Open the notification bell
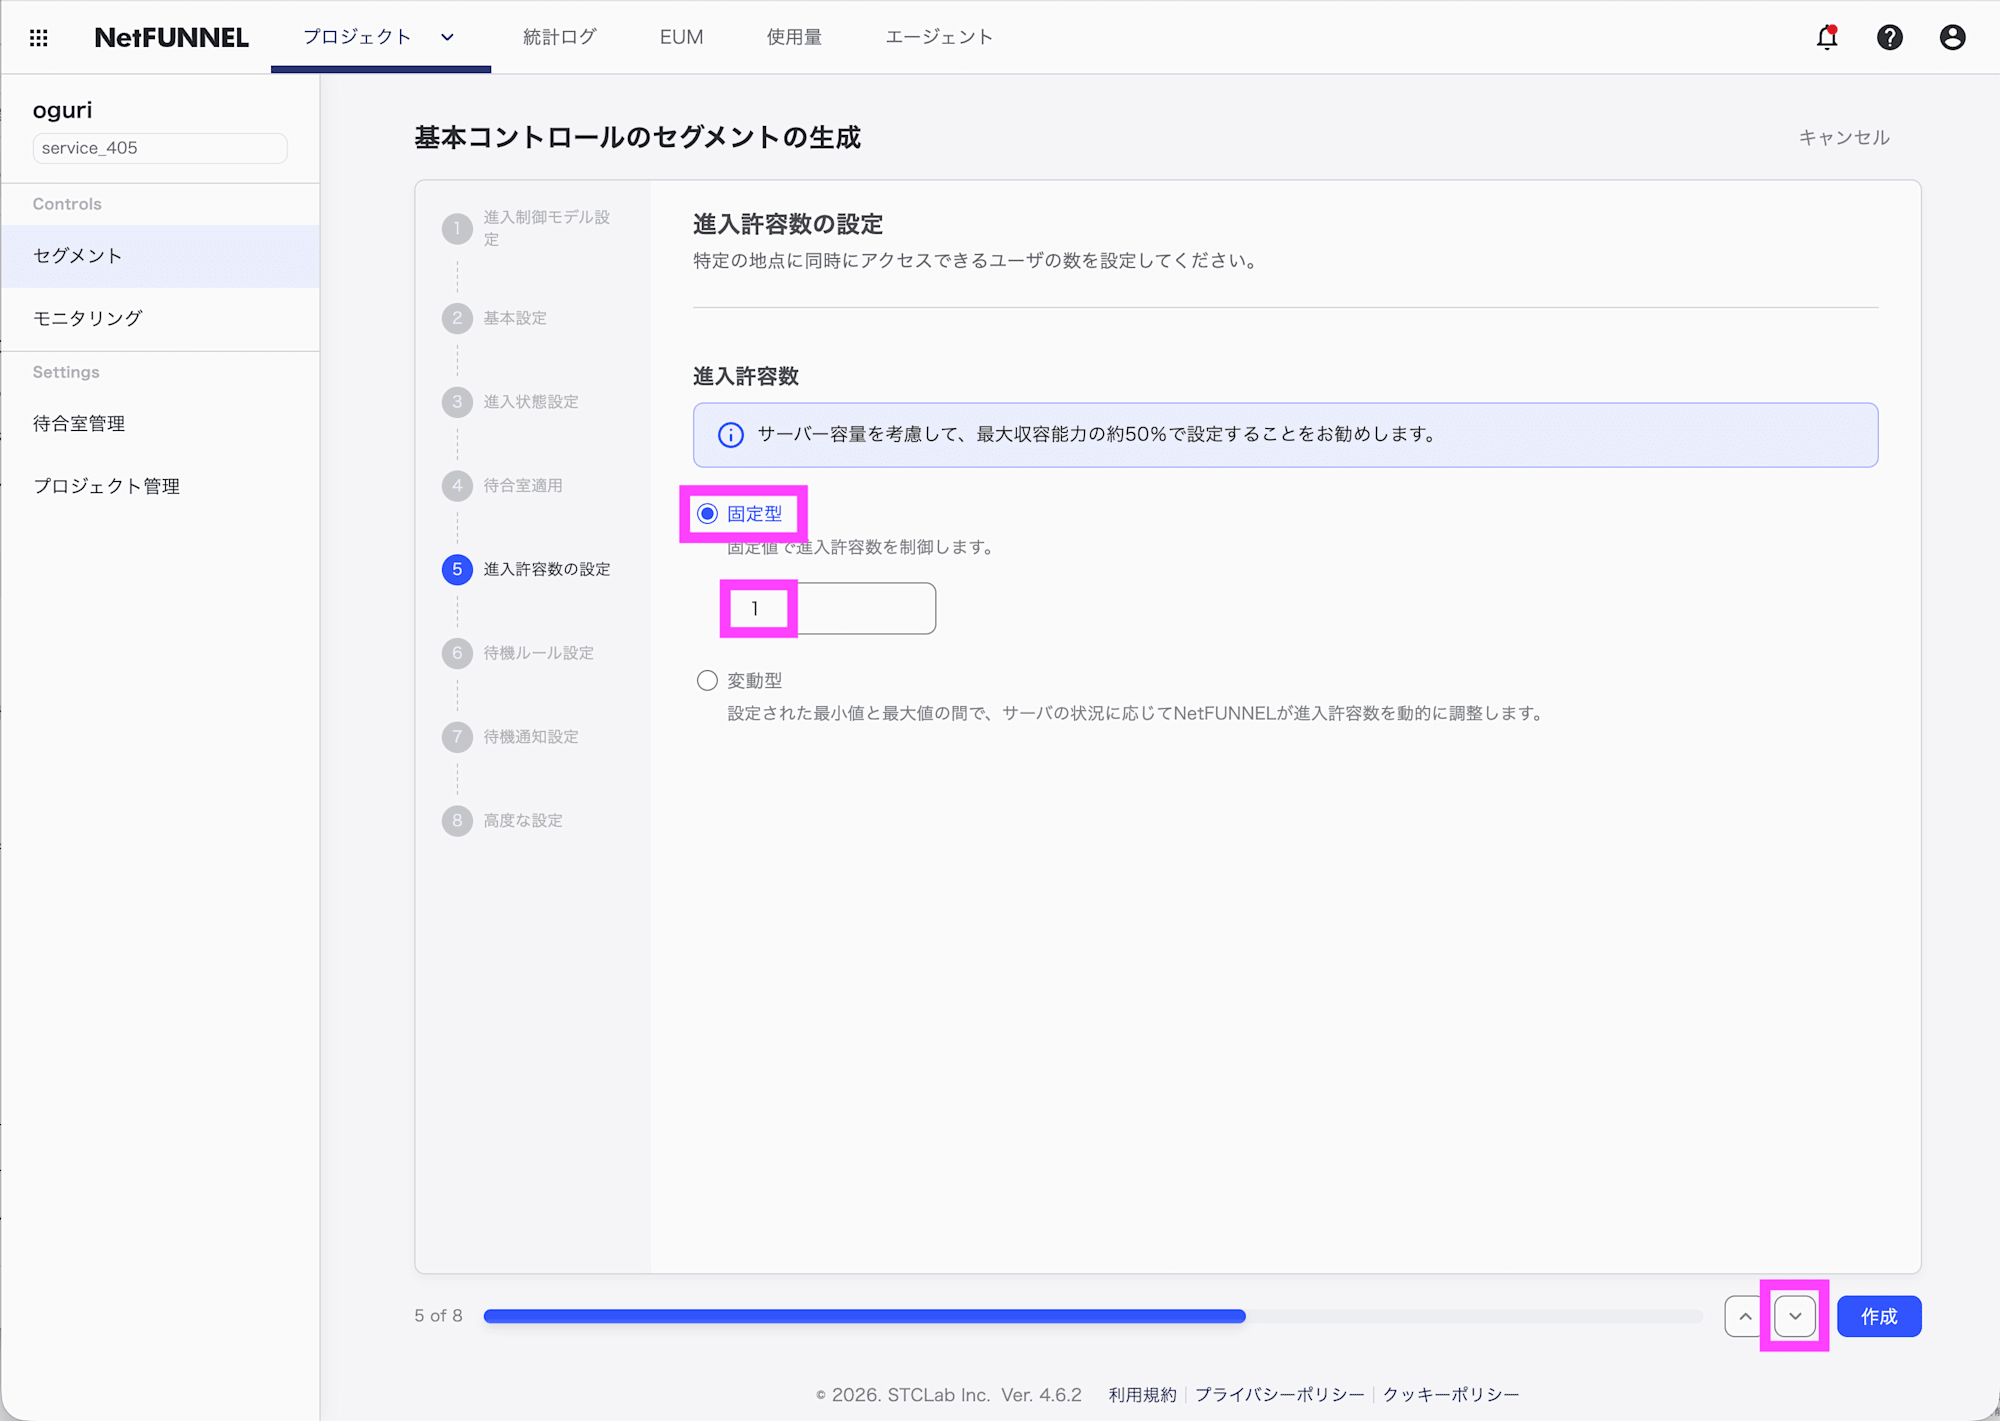Viewport: 2000px width, 1421px height. (x=1826, y=37)
